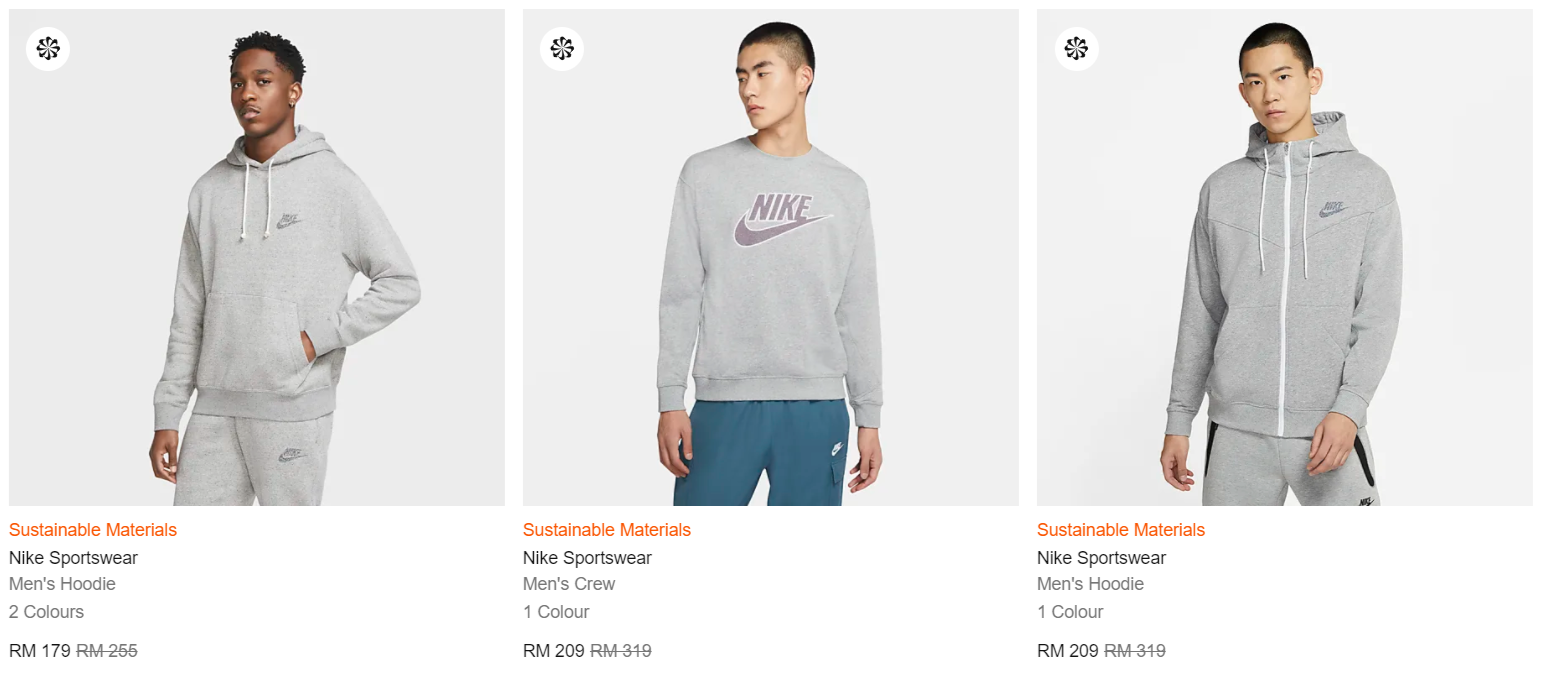Click sustainability pinwheel icon on pullover hoodie image
This screenshot has height=673, width=1543.
(x=47, y=48)
